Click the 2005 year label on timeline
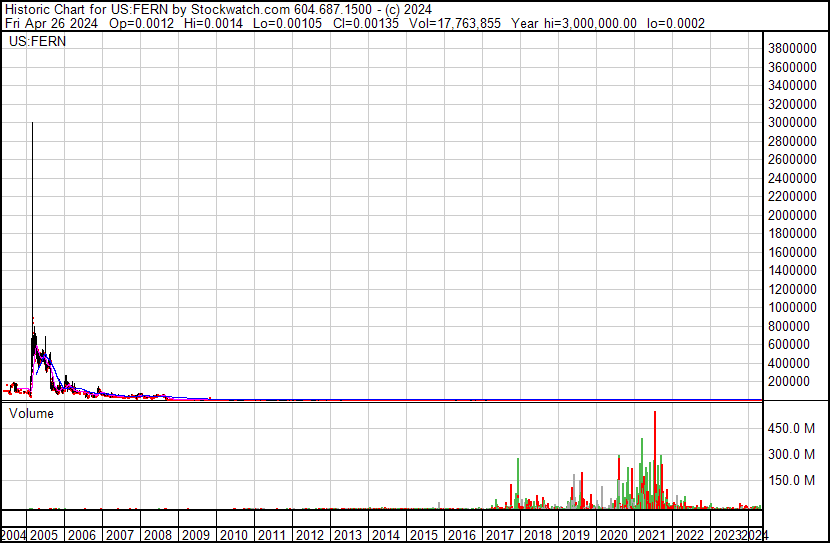Viewport: 830px width, 543px height. (x=44, y=535)
